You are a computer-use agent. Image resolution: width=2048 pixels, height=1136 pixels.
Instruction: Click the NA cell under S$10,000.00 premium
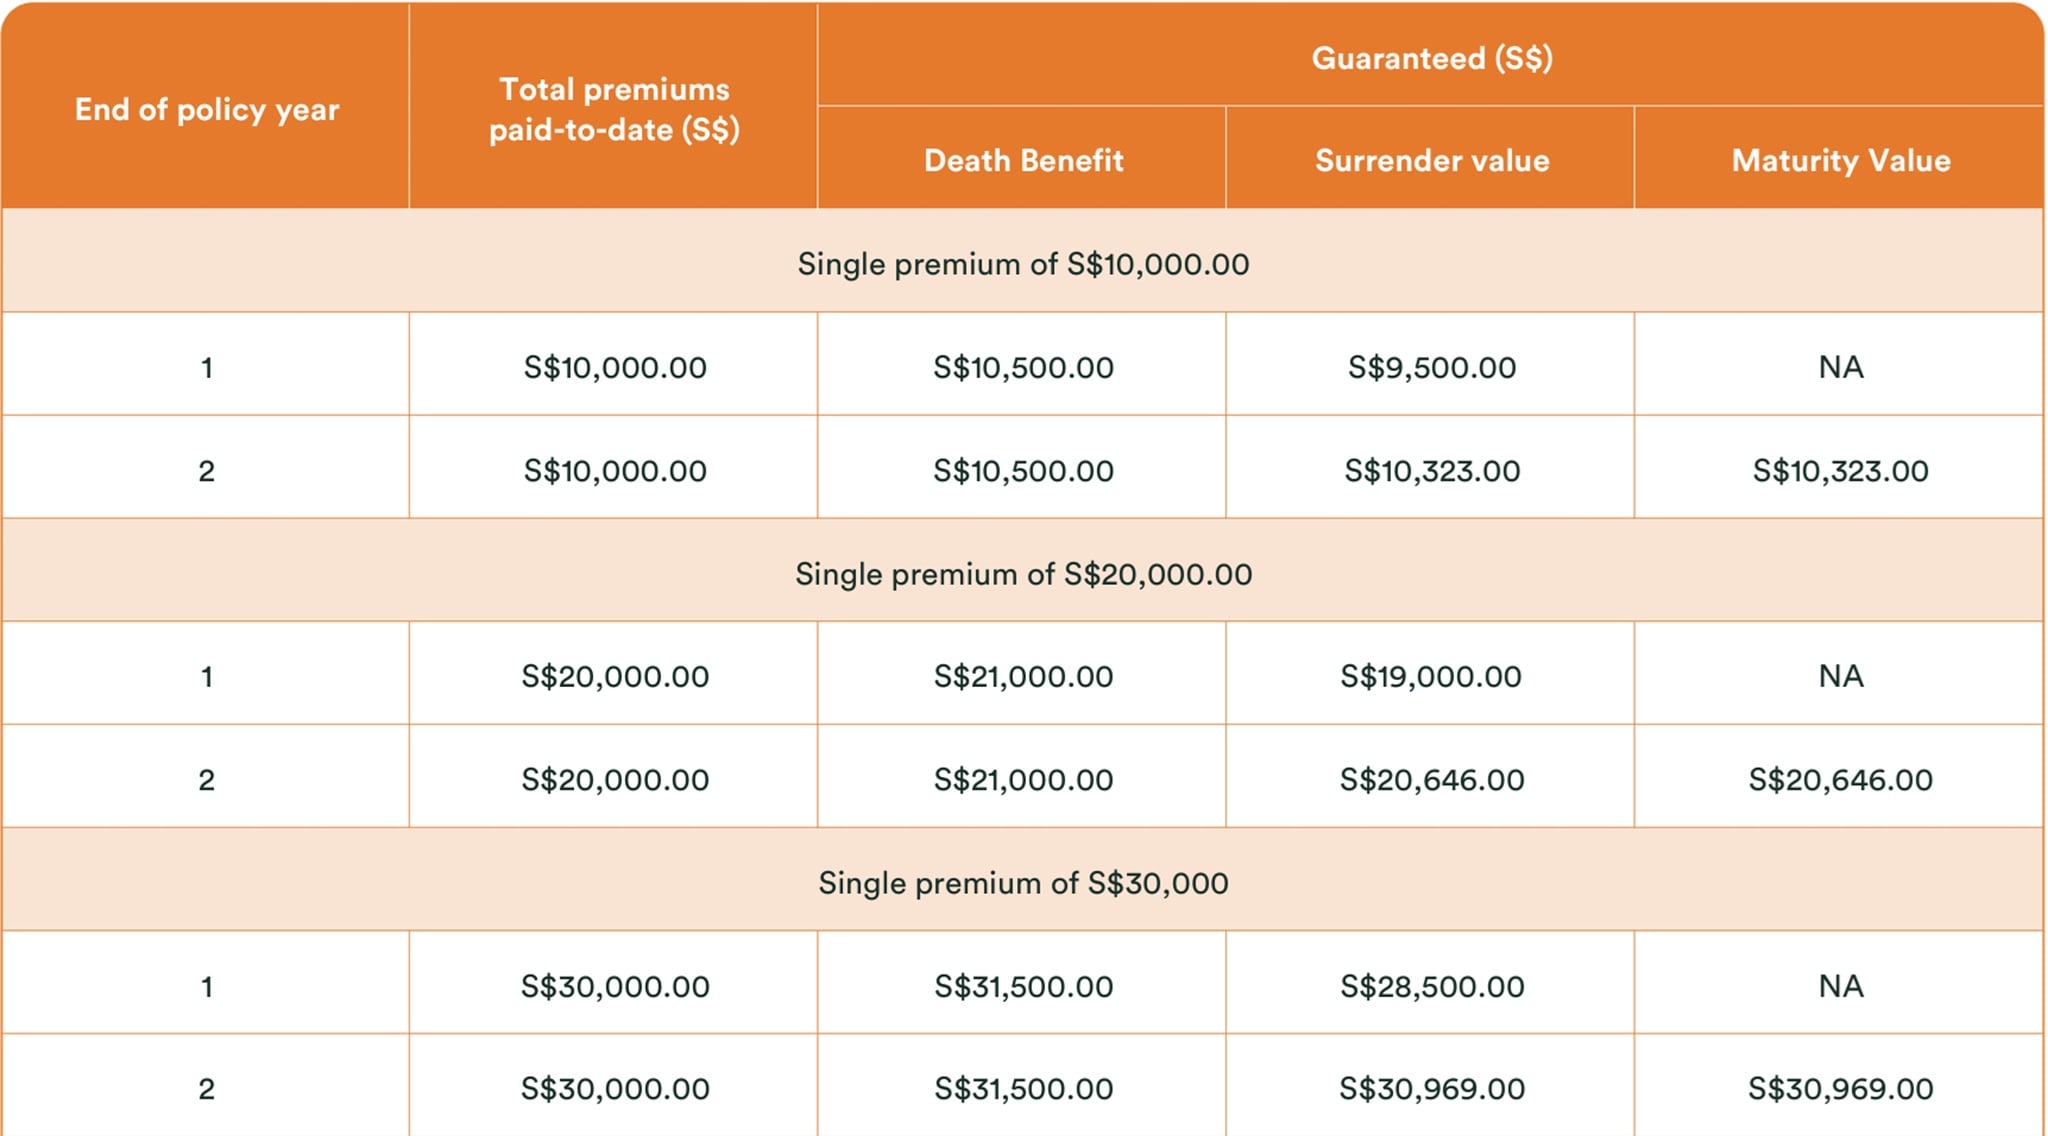pos(1840,367)
